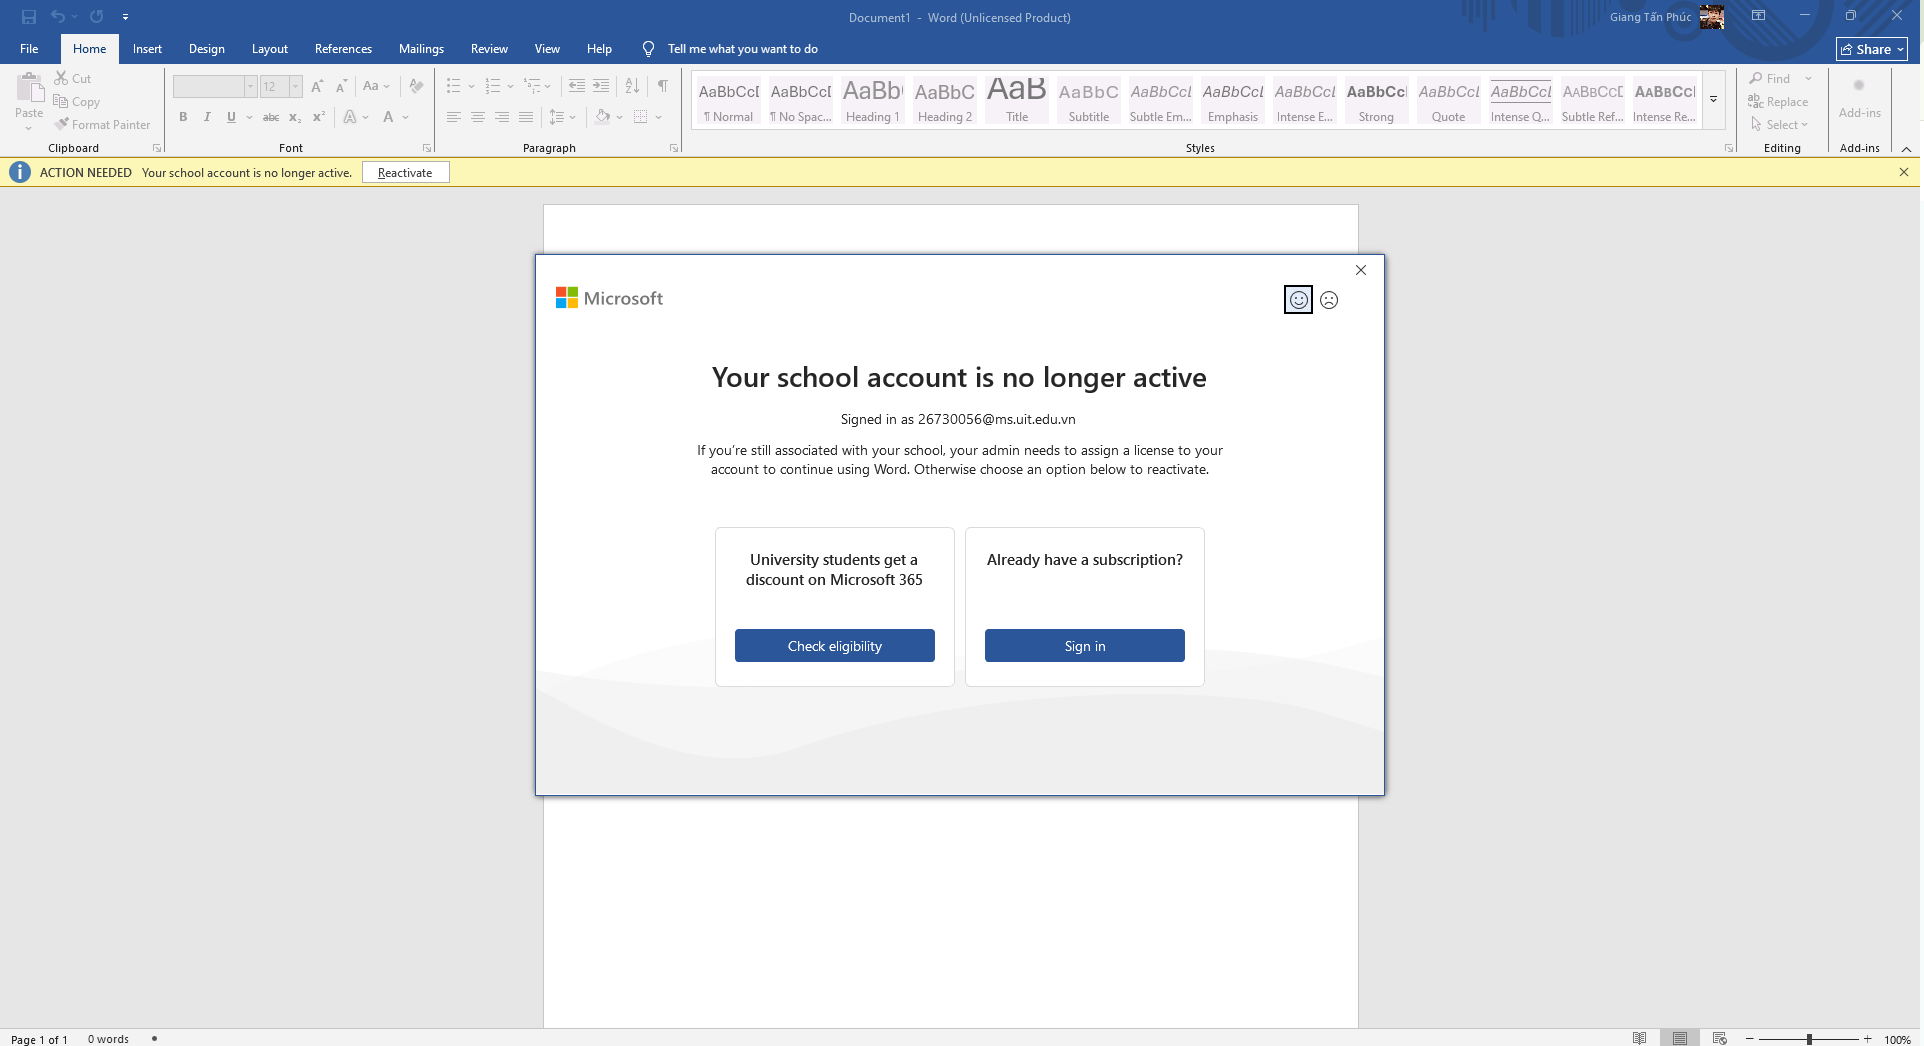Screen dimensions: 1924x1046
Task: Switch to the Layout tab
Action: [270, 48]
